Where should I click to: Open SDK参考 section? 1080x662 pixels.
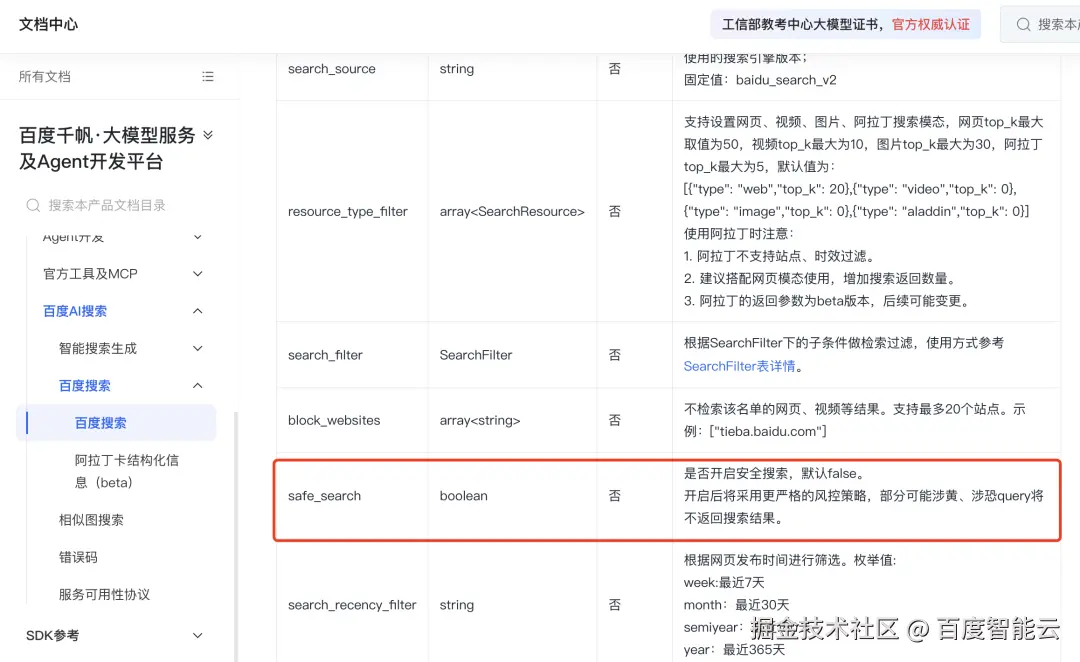click(52, 635)
